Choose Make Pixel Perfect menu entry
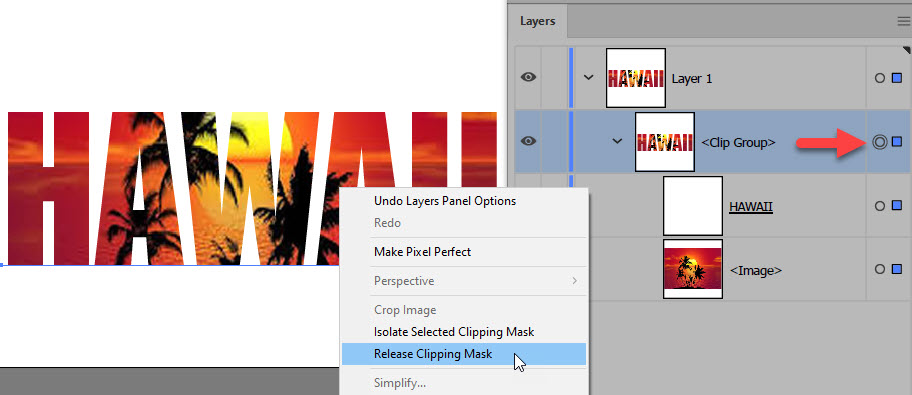Image resolution: width=912 pixels, height=395 pixels. [x=422, y=252]
